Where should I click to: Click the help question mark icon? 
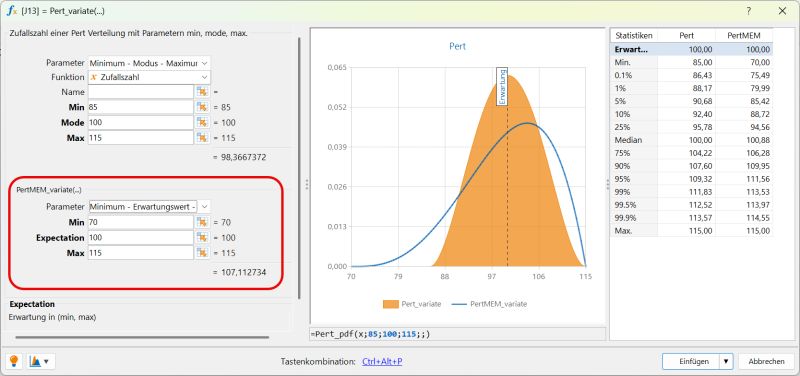(748, 11)
